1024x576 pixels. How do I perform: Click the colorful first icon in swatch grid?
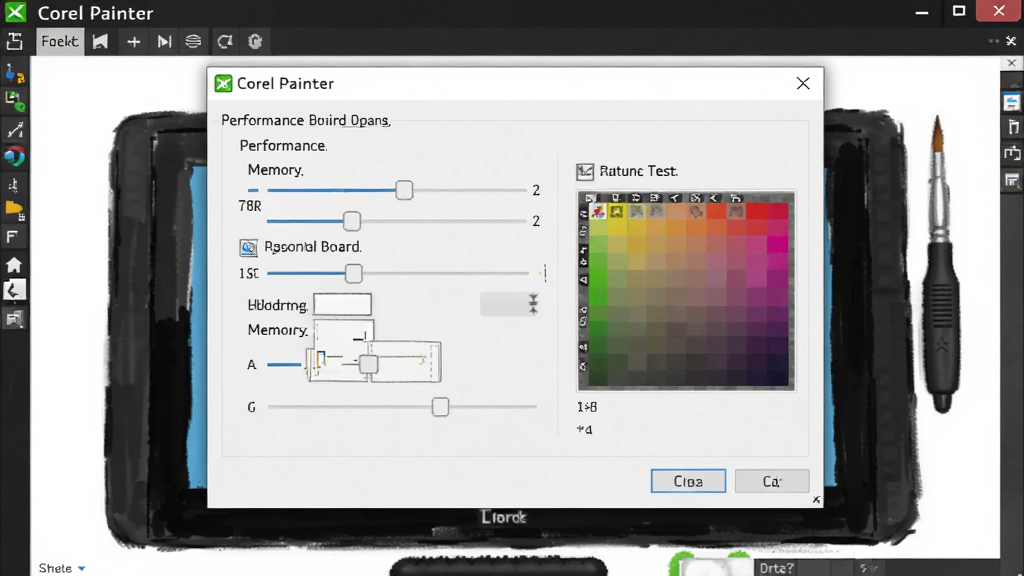pos(598,212)
